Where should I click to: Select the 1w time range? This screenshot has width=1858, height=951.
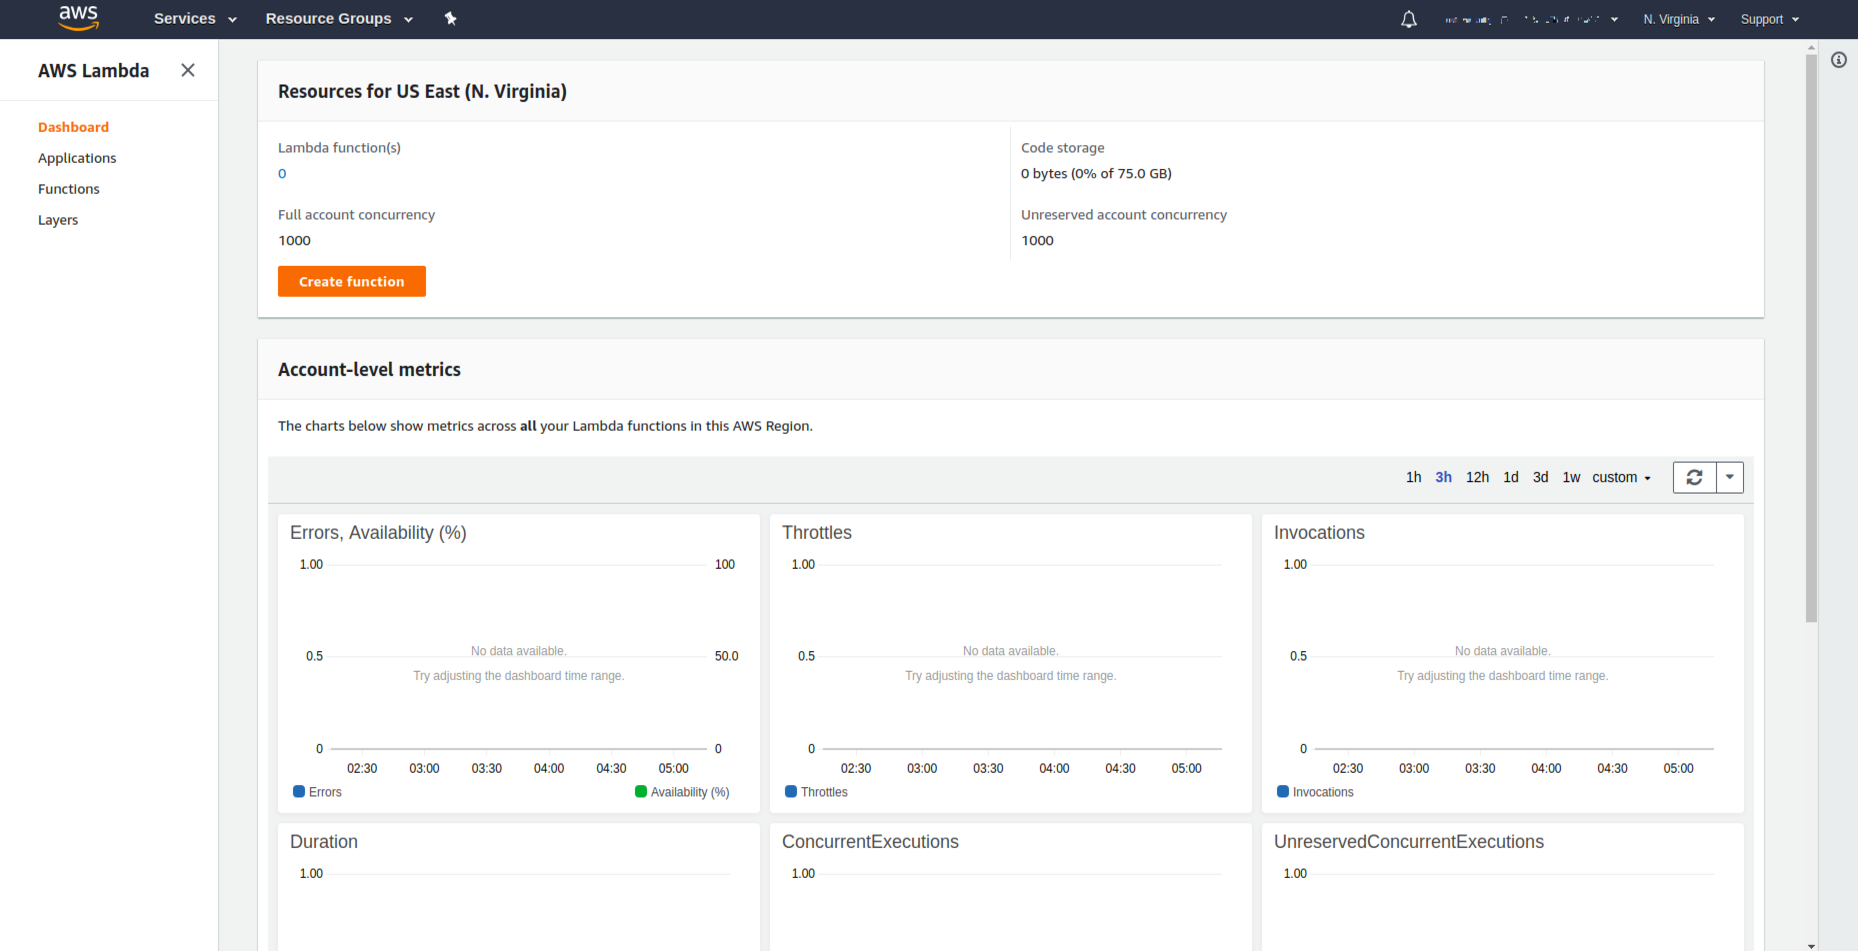pos(1571,477)
